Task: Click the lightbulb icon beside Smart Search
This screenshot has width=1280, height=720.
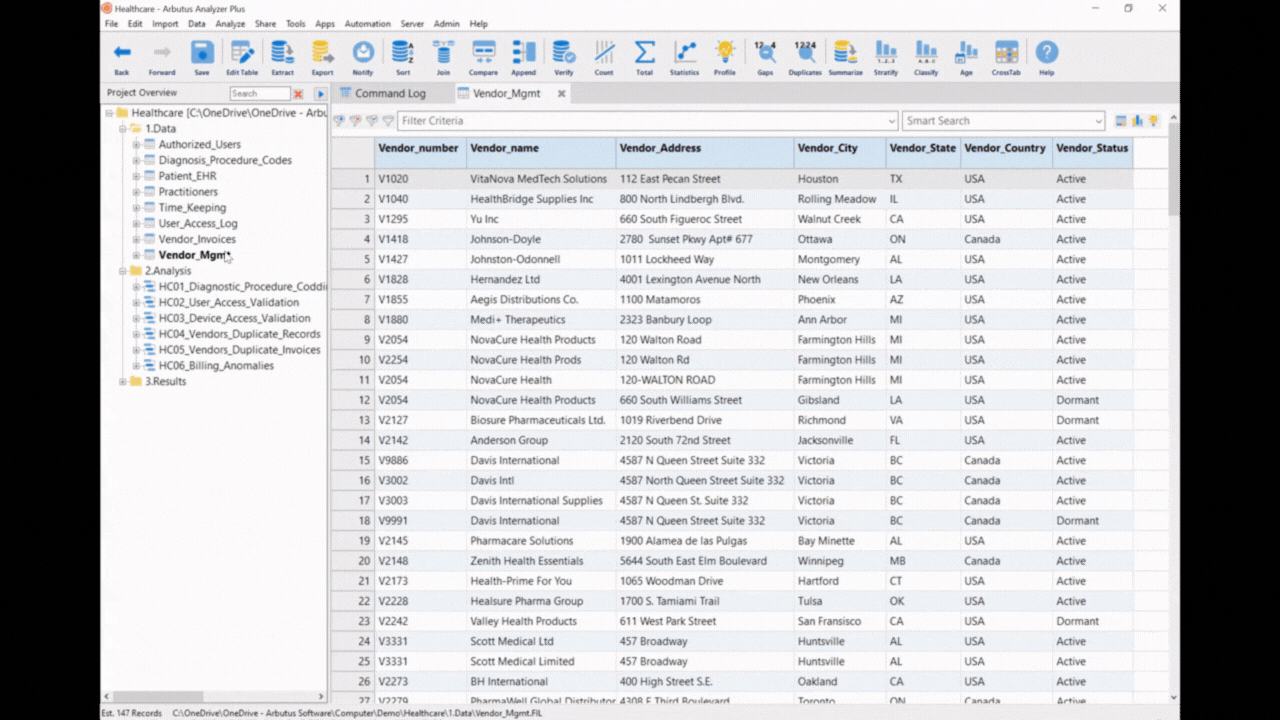Action: [x=1153, y=121]
